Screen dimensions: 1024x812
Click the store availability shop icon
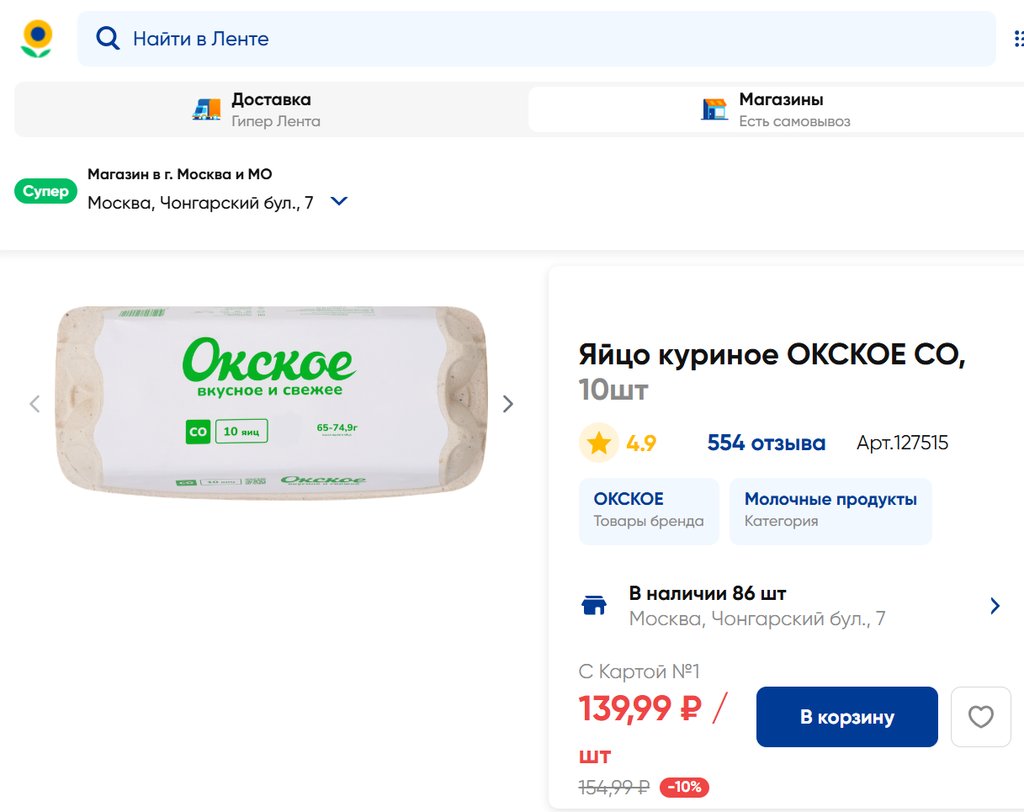(x=594, y=606)
